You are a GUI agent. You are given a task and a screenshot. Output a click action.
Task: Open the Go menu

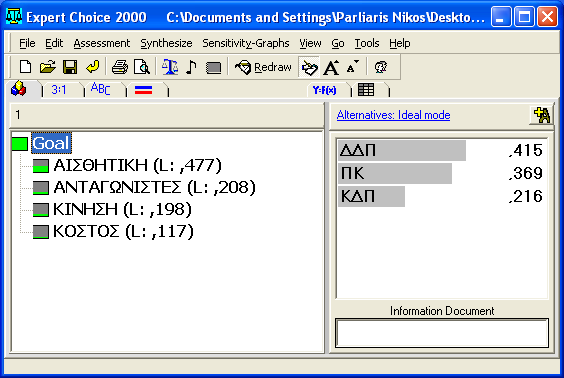[x=338, y=44]
